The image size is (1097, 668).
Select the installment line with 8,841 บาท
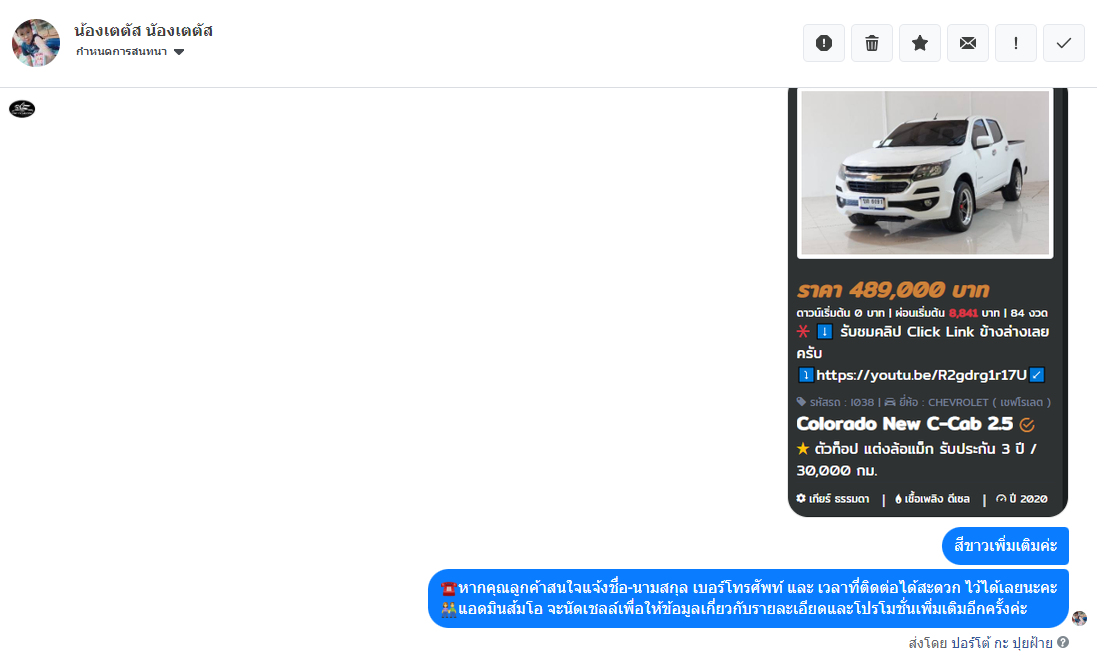coord(921,313)
